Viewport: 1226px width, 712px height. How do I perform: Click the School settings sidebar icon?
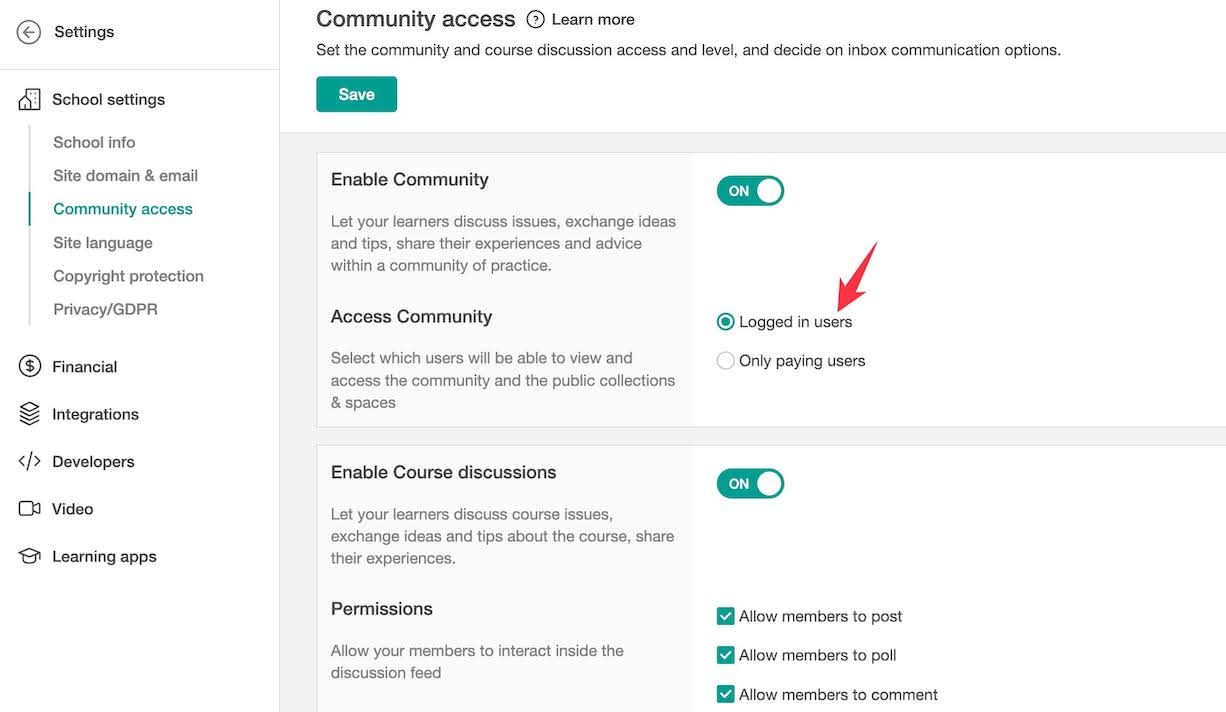(x=29, y=98)
